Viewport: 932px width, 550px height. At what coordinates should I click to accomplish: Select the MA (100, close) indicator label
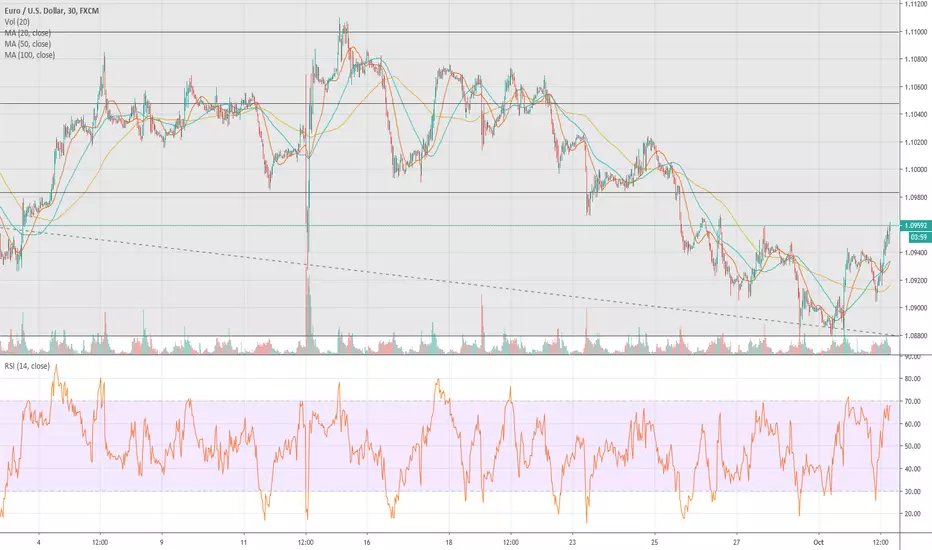click(30, 55)
